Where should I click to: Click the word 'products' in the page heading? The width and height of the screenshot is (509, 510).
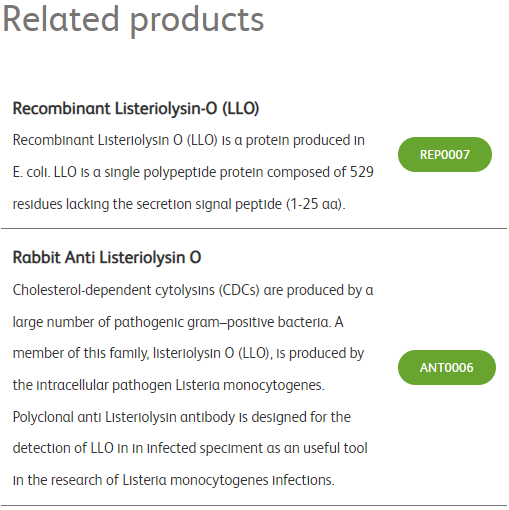(197, 22)
